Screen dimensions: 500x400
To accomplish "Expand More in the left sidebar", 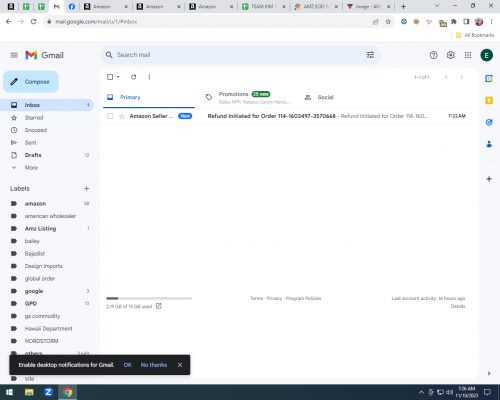I will [x=31, y=168].
